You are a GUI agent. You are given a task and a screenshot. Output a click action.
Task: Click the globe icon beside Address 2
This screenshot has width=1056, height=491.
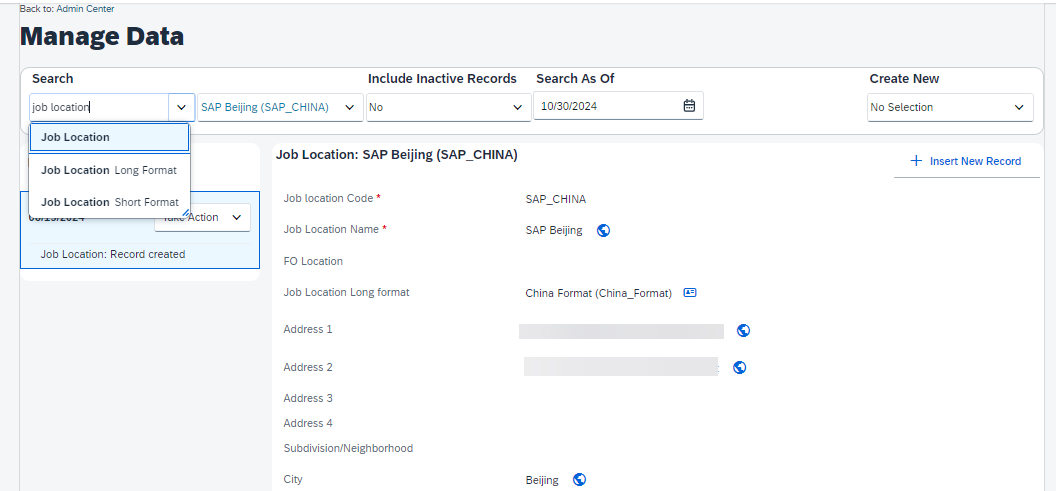pyautogui.click(x=739, y=368)
